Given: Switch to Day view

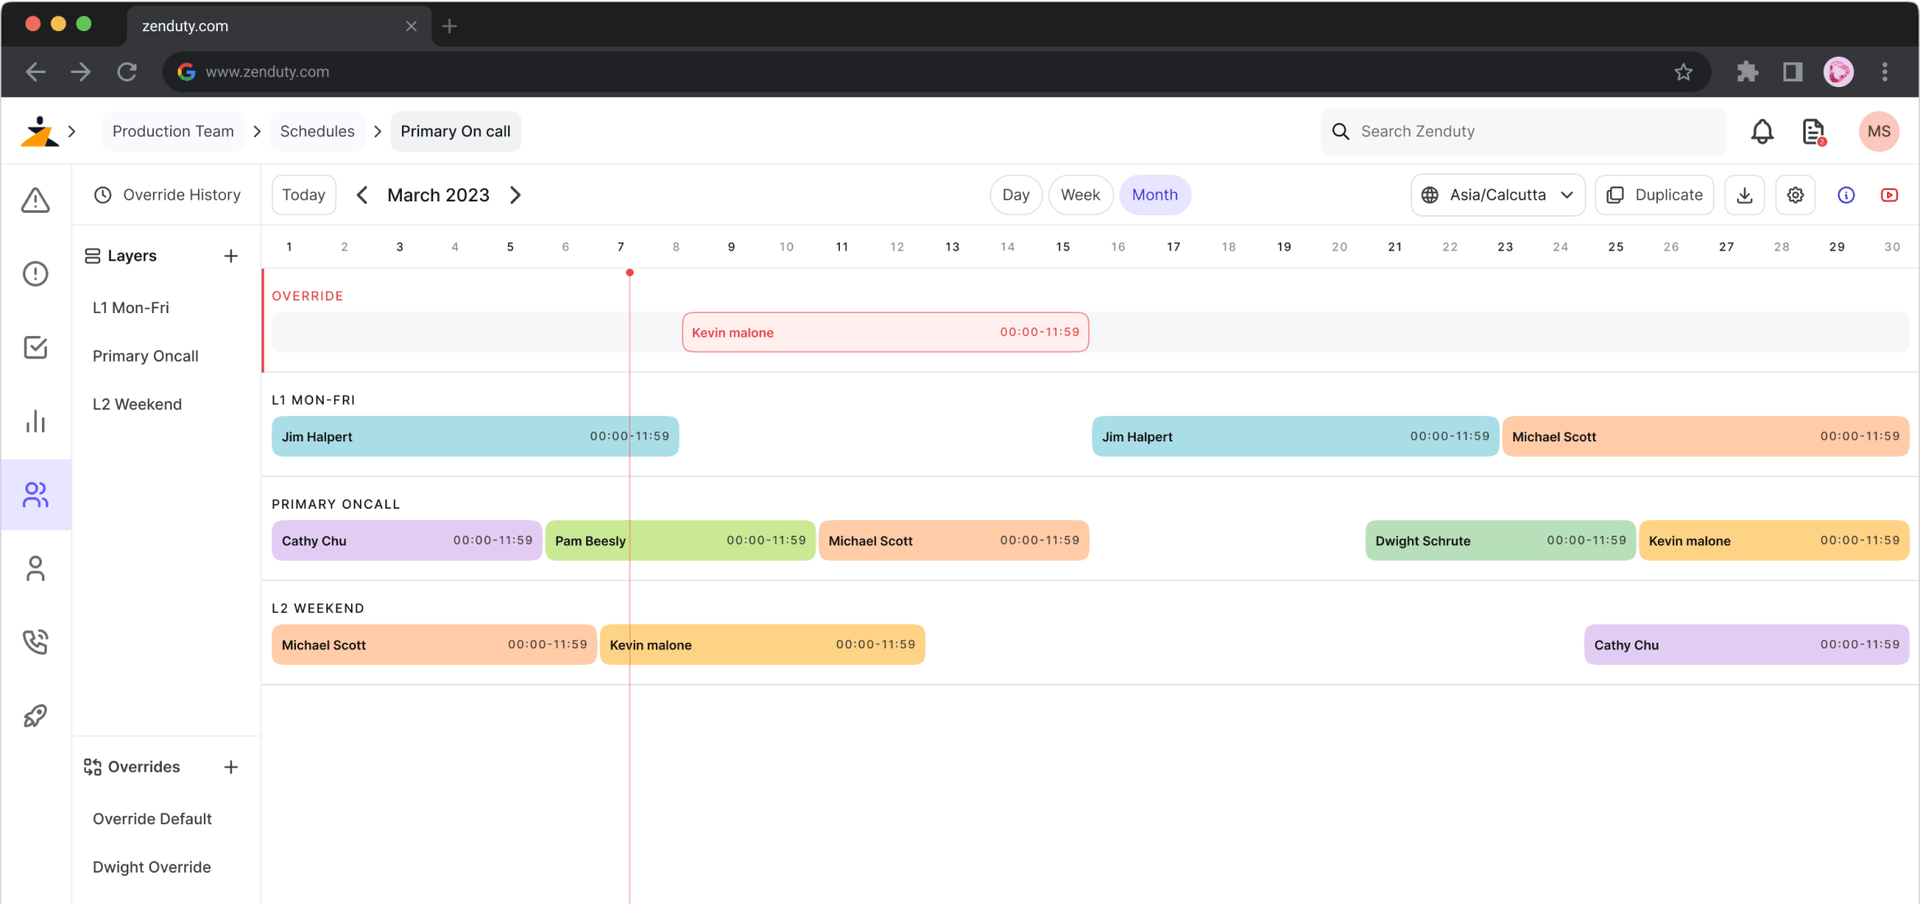Looking at the screenshot, I should click(x=1016, y=195).
